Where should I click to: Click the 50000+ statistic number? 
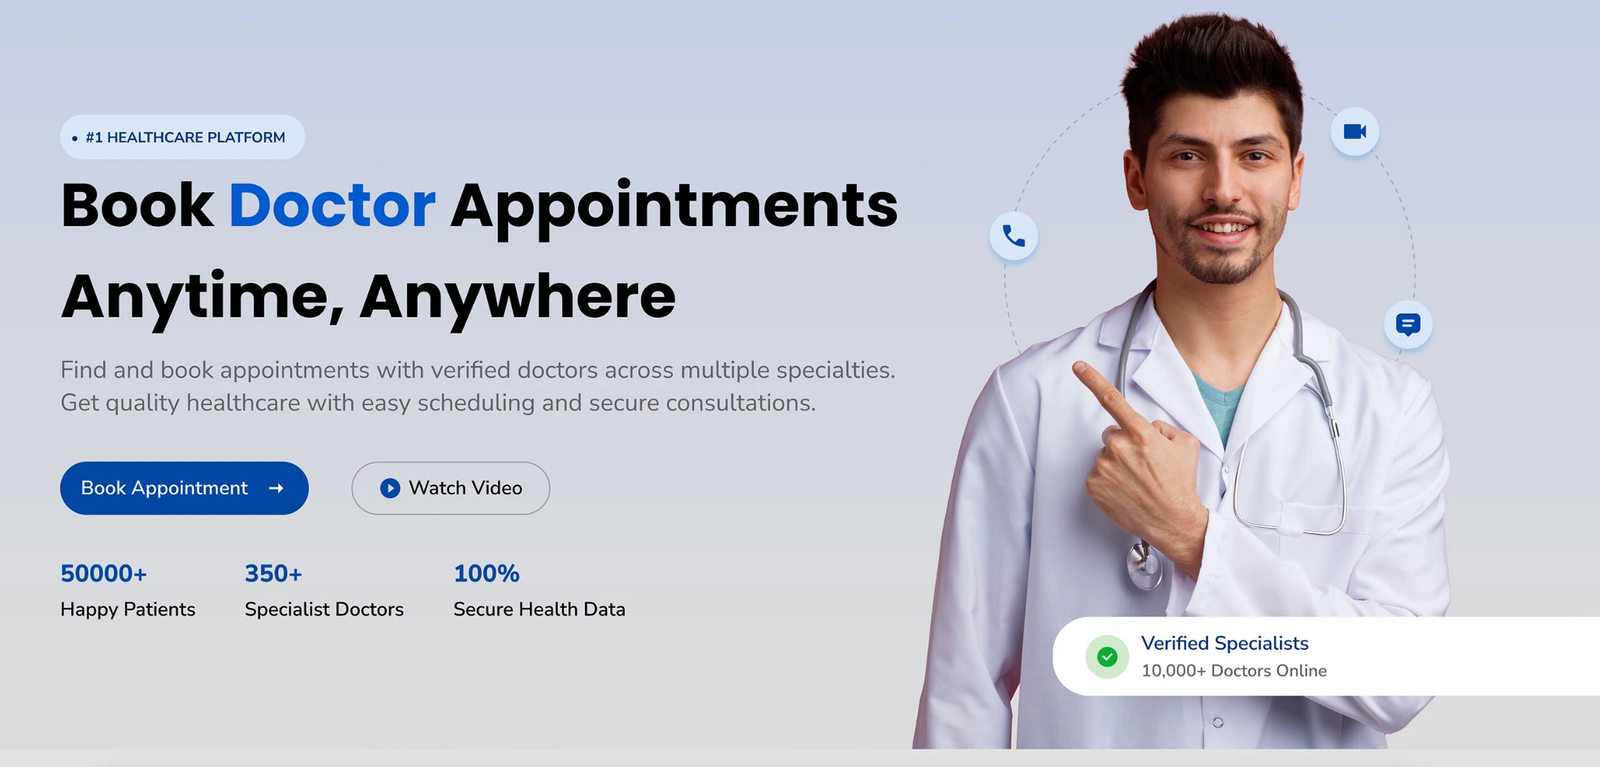coord(103,573)
